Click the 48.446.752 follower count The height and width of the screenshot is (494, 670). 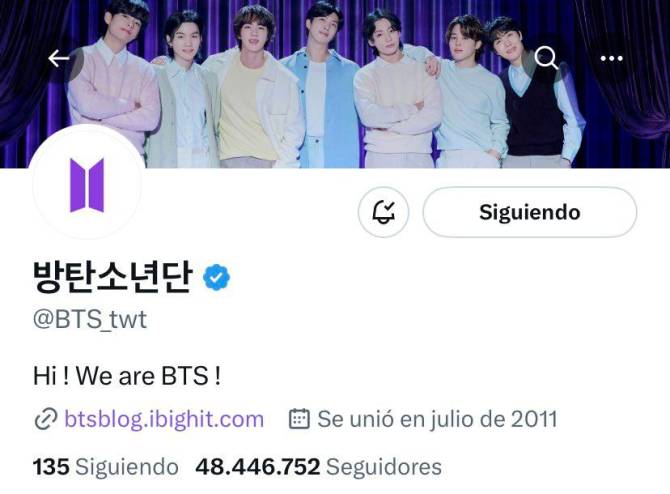click(x=258, y=467)
